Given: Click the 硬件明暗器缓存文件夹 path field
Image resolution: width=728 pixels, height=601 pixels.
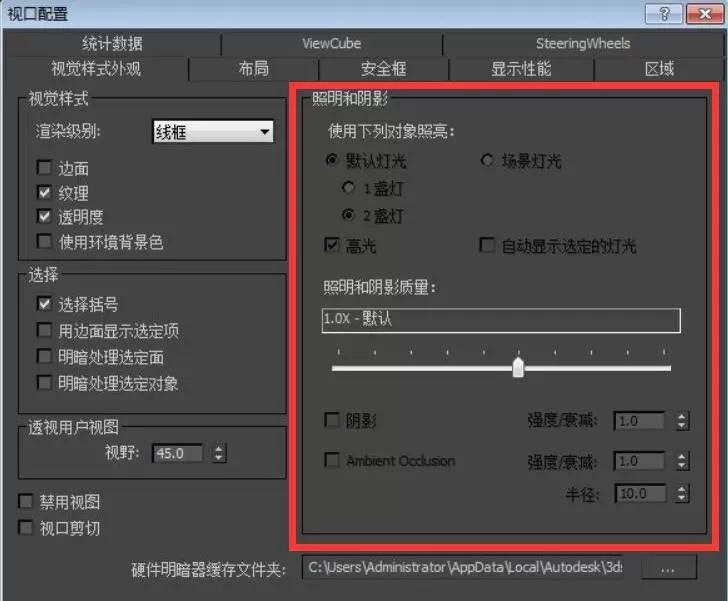Looking at the screenshot, I should click(x=463, y=567).
